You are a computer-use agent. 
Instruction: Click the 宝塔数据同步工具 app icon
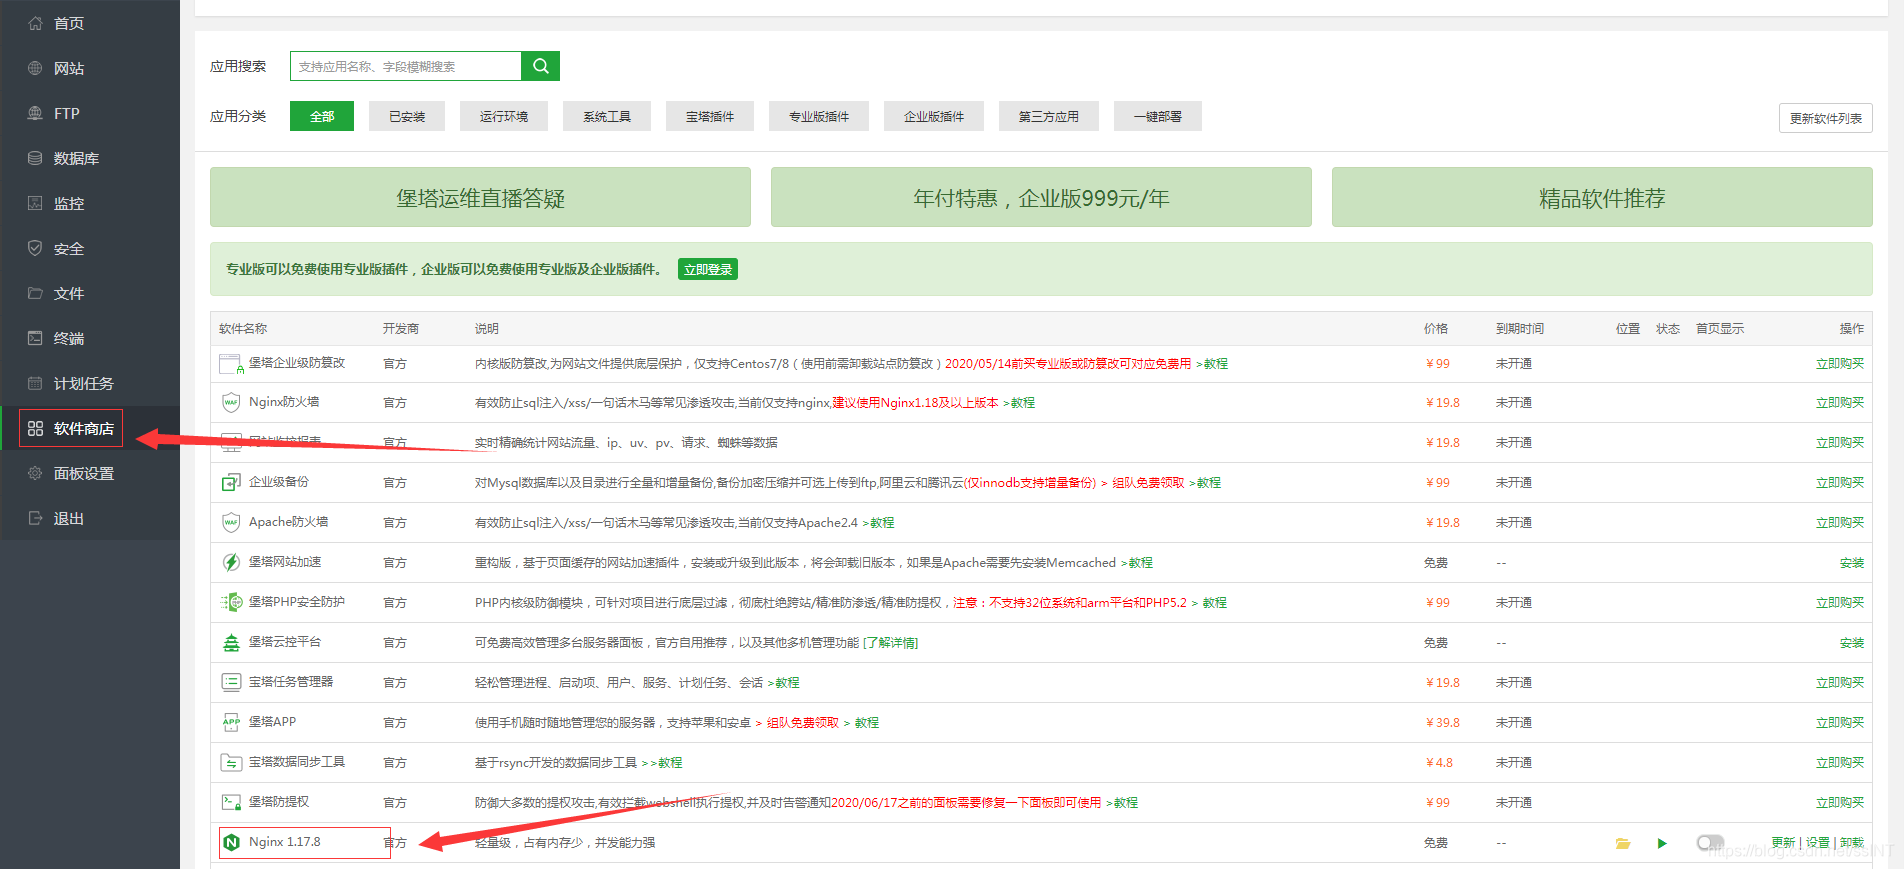point(231,762)
